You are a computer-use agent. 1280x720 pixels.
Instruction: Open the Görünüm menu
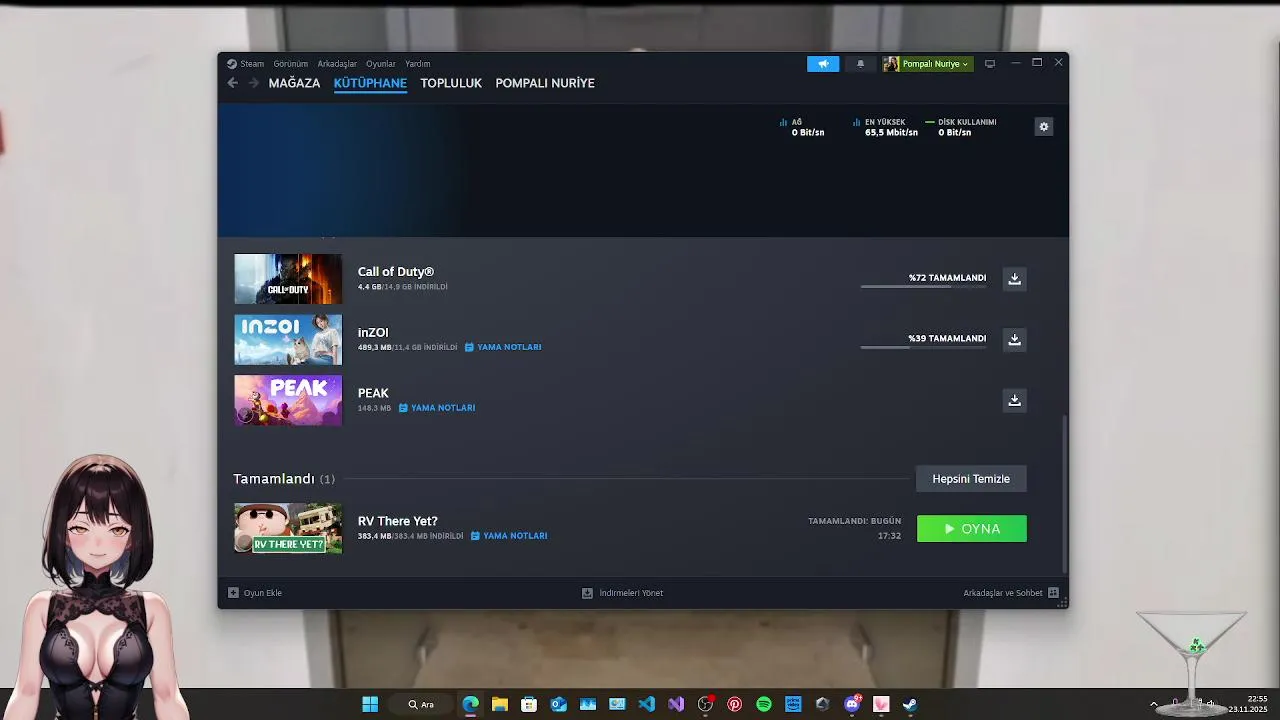point(291,64)
